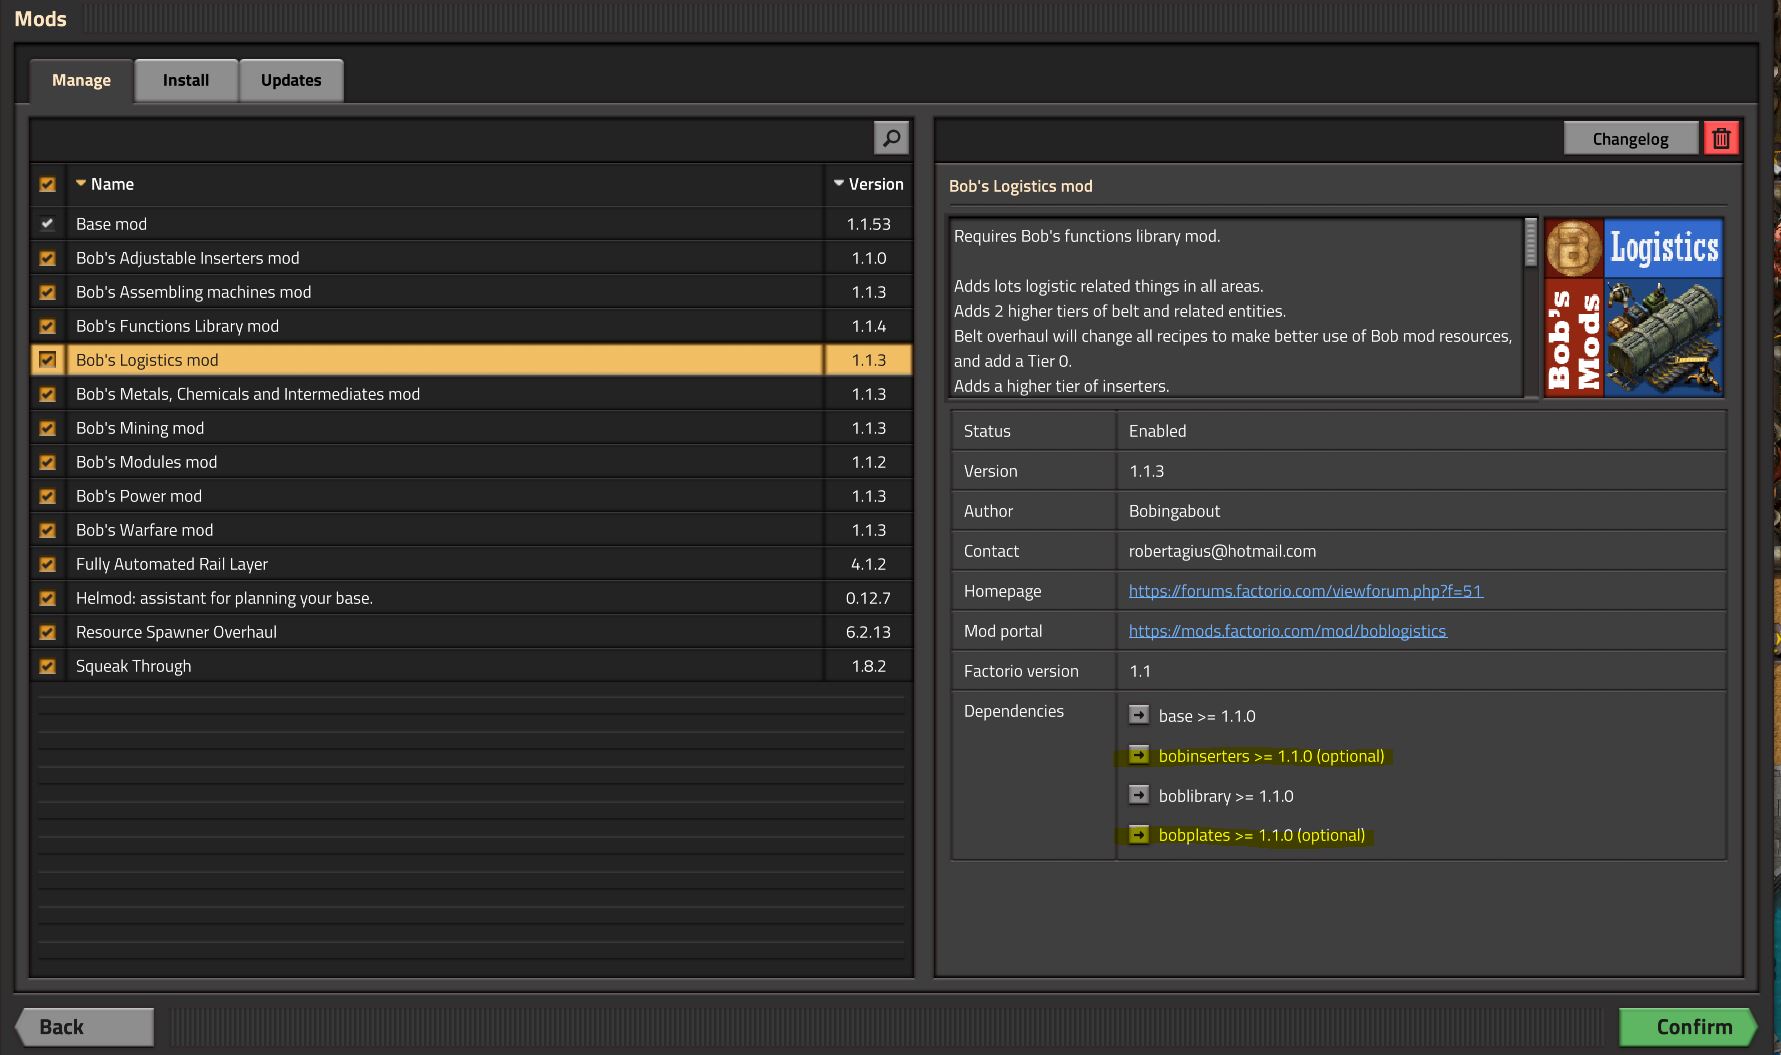The image size is (1781, 1055).
Task: Click Base mod version 1.1.53
Action: (x=869, y=224)
